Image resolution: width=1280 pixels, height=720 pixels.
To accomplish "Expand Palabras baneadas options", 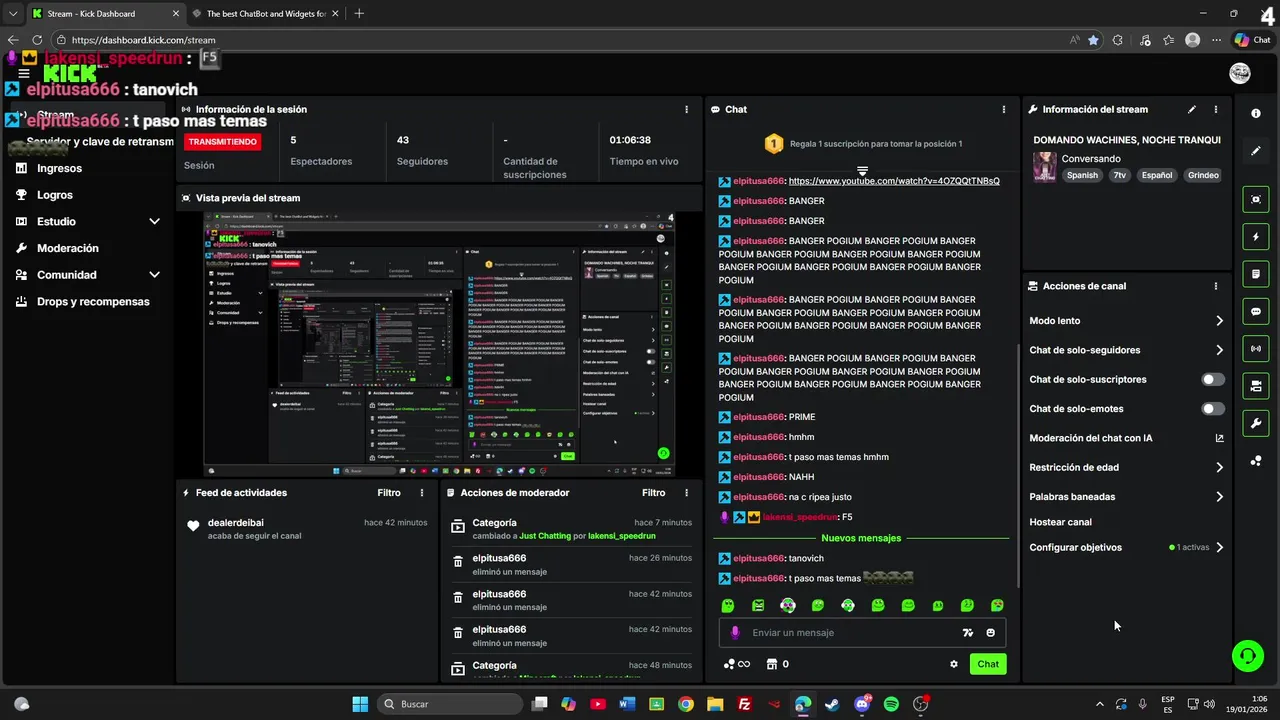I will (1219, 497).
